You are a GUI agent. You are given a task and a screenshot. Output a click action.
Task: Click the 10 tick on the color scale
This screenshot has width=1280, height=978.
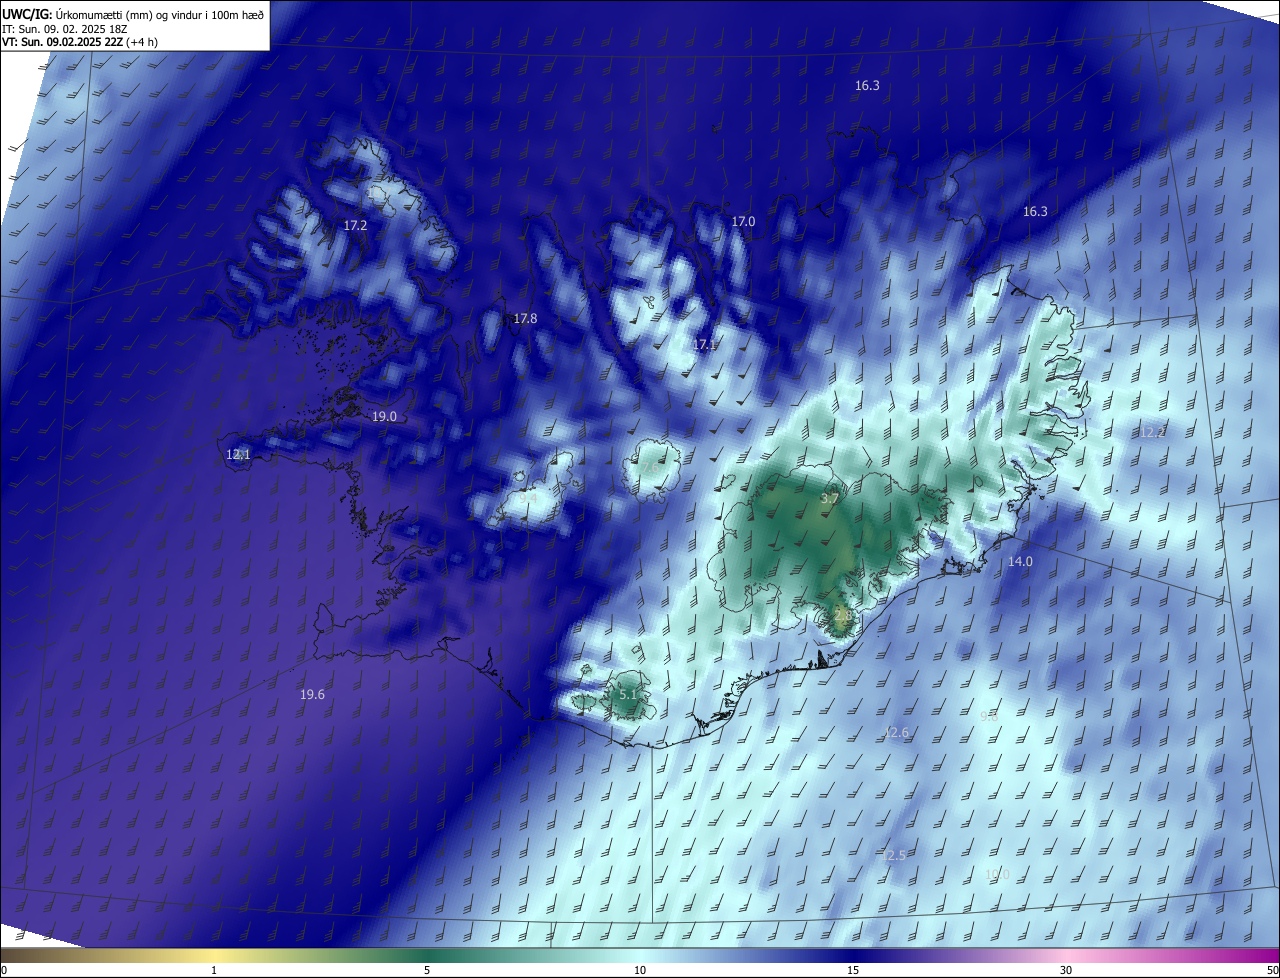click(x=640, y=970)
